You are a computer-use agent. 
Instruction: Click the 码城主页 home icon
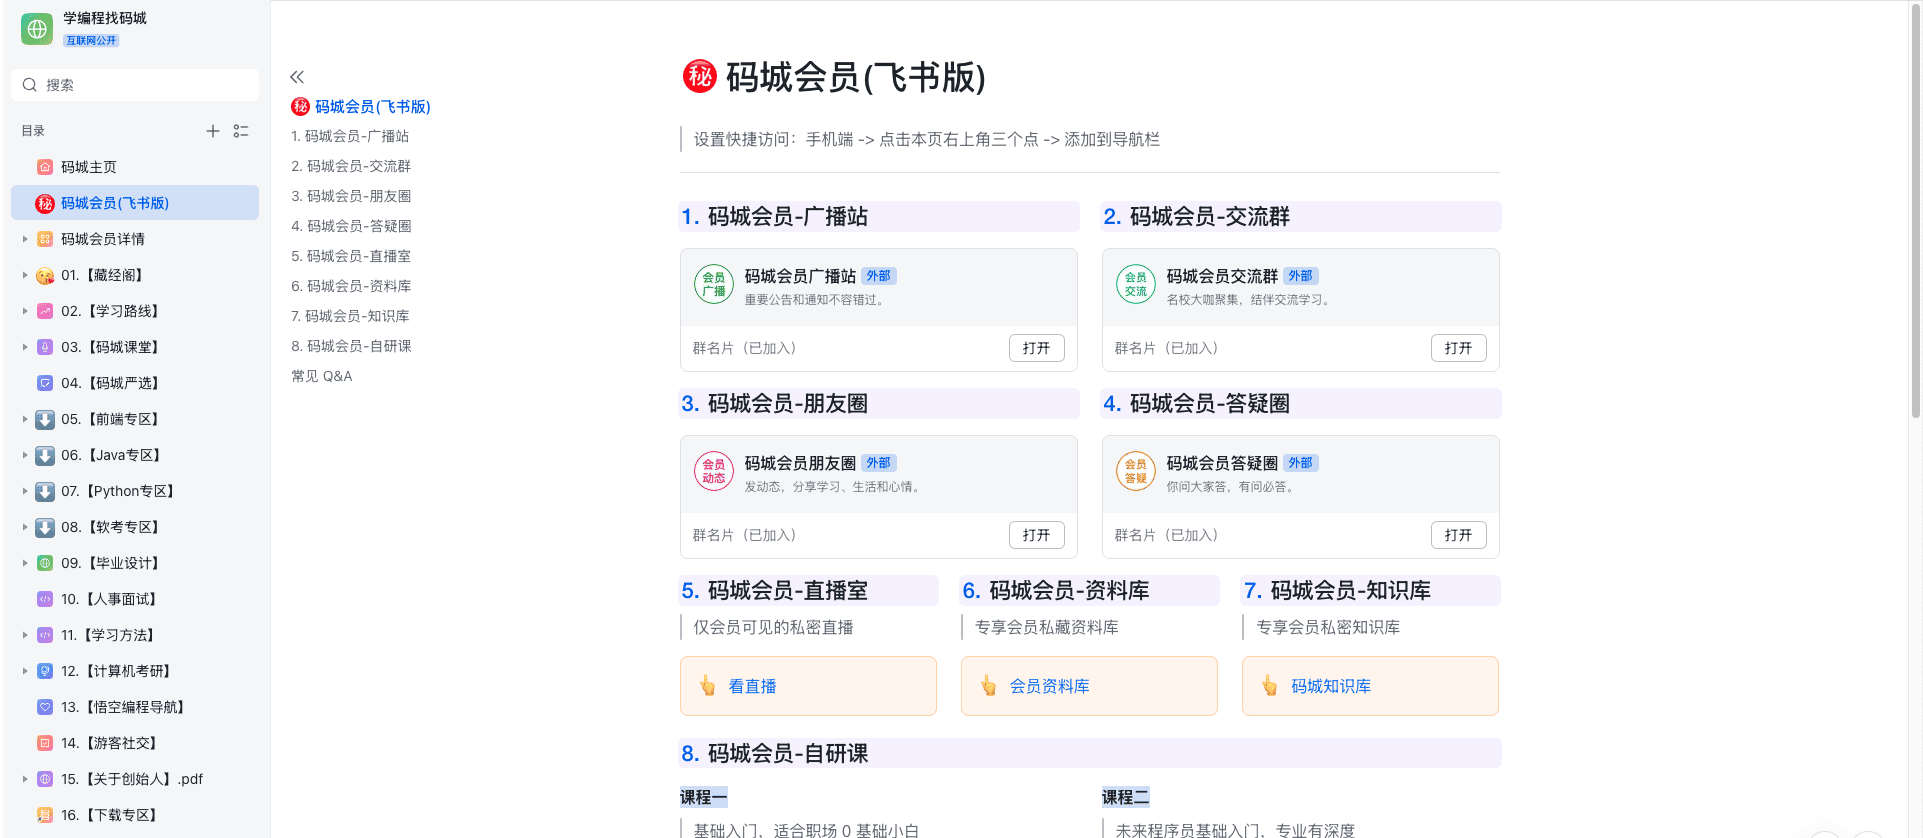45,167
